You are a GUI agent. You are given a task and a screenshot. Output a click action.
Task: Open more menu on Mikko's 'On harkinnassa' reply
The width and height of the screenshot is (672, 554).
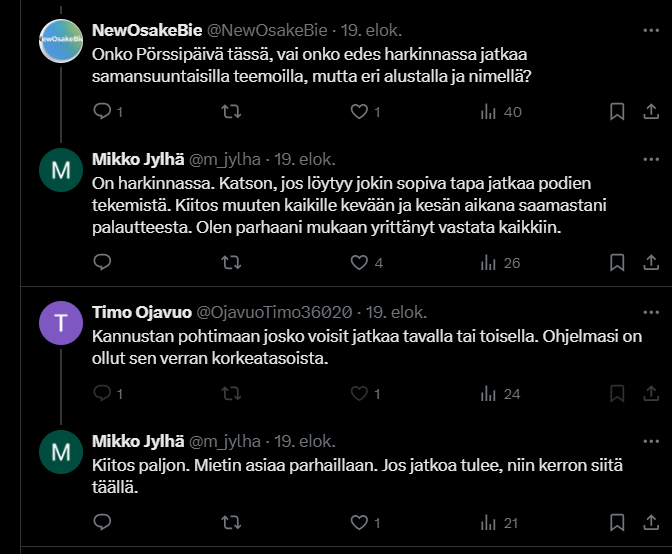point(651,159)
